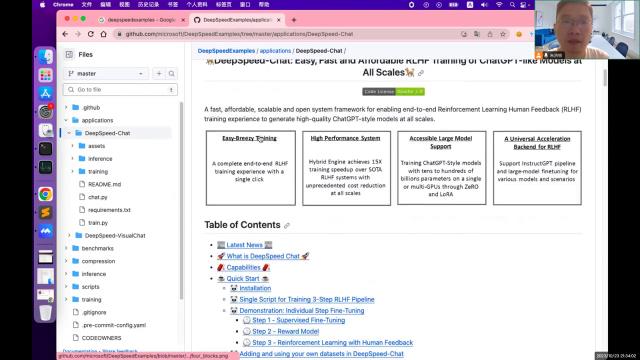Screen dimensions: 640x360
Task: Open the Latest News link
Action: point(244,245)
